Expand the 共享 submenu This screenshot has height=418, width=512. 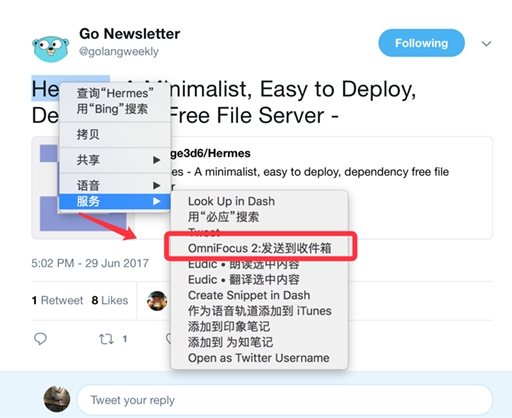115,160
